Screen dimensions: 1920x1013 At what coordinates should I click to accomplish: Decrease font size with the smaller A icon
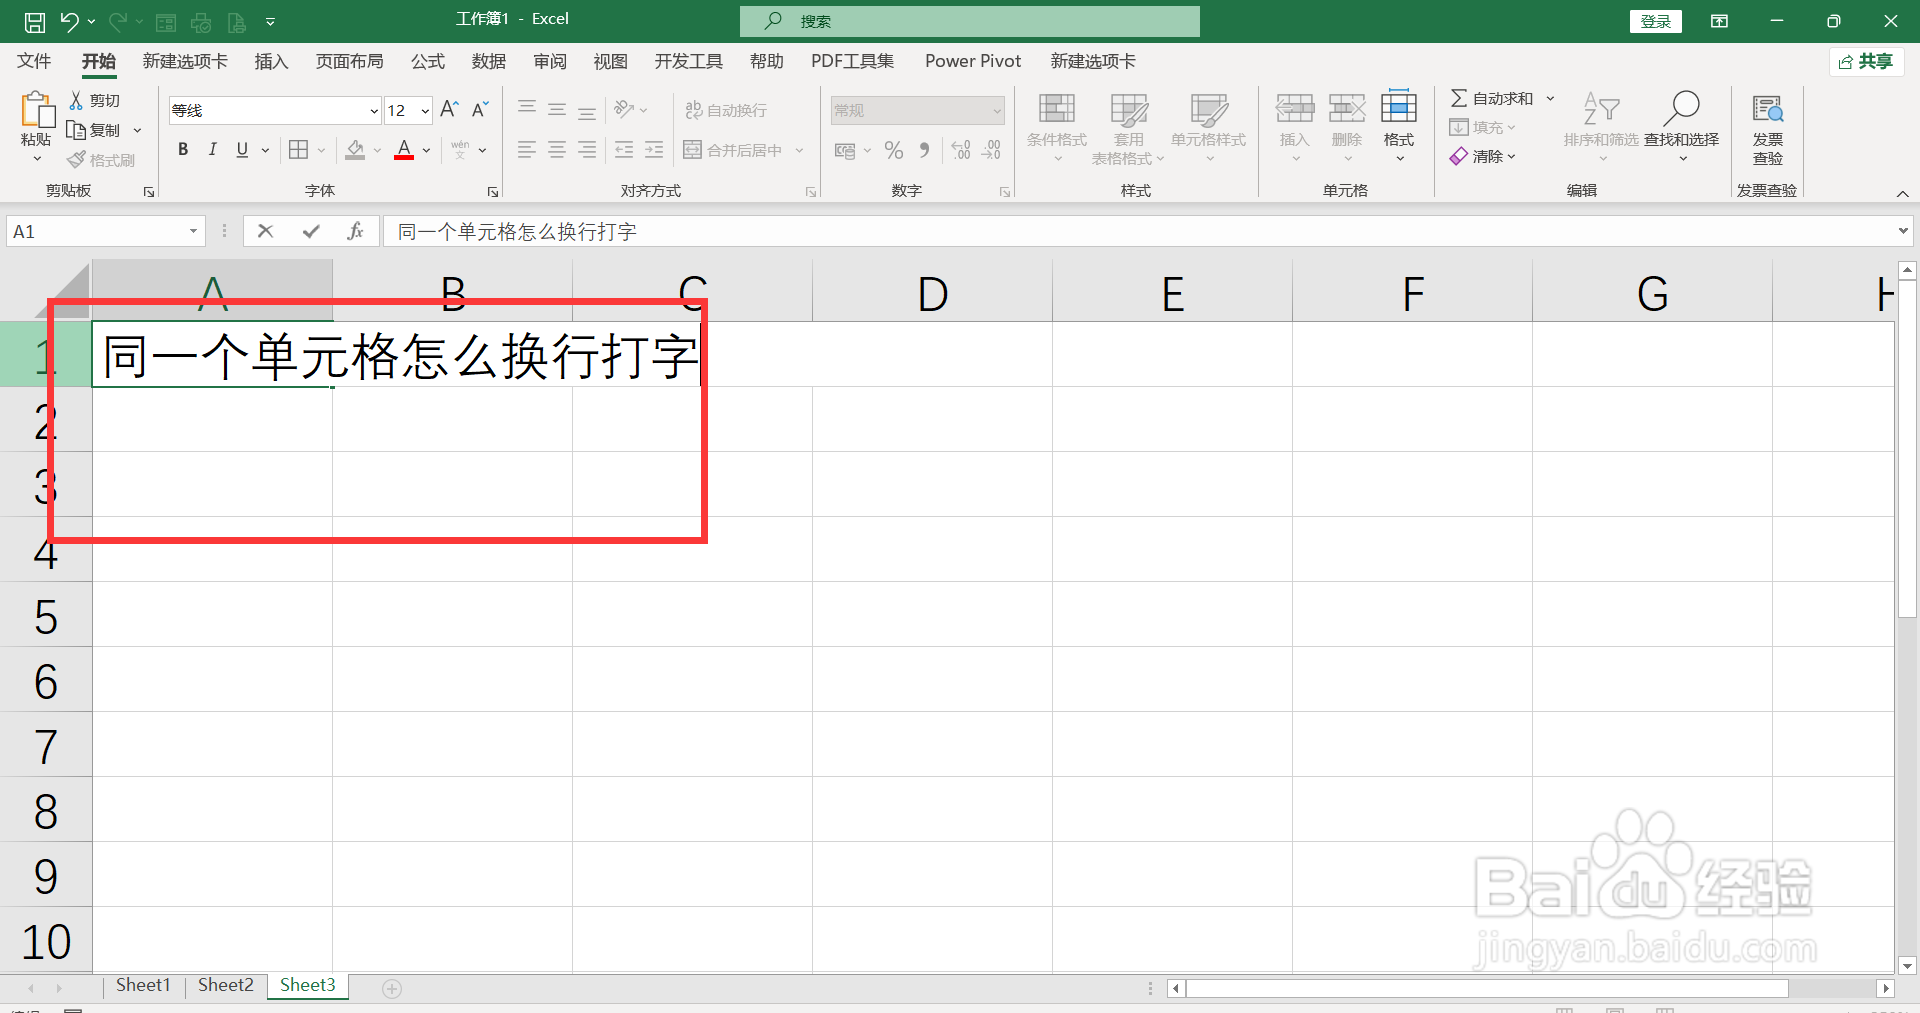click(x=480, y=109)
